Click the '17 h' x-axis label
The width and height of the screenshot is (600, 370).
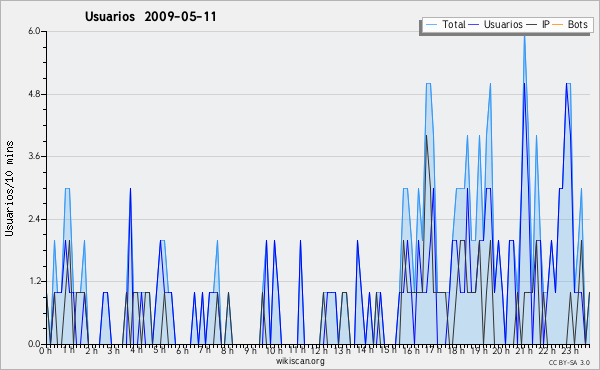(x=433, y=350)
